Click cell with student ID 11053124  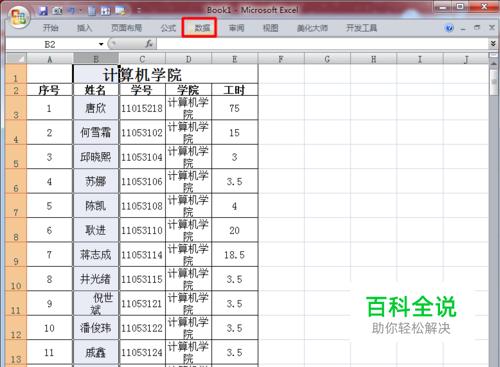coord(142,352)
